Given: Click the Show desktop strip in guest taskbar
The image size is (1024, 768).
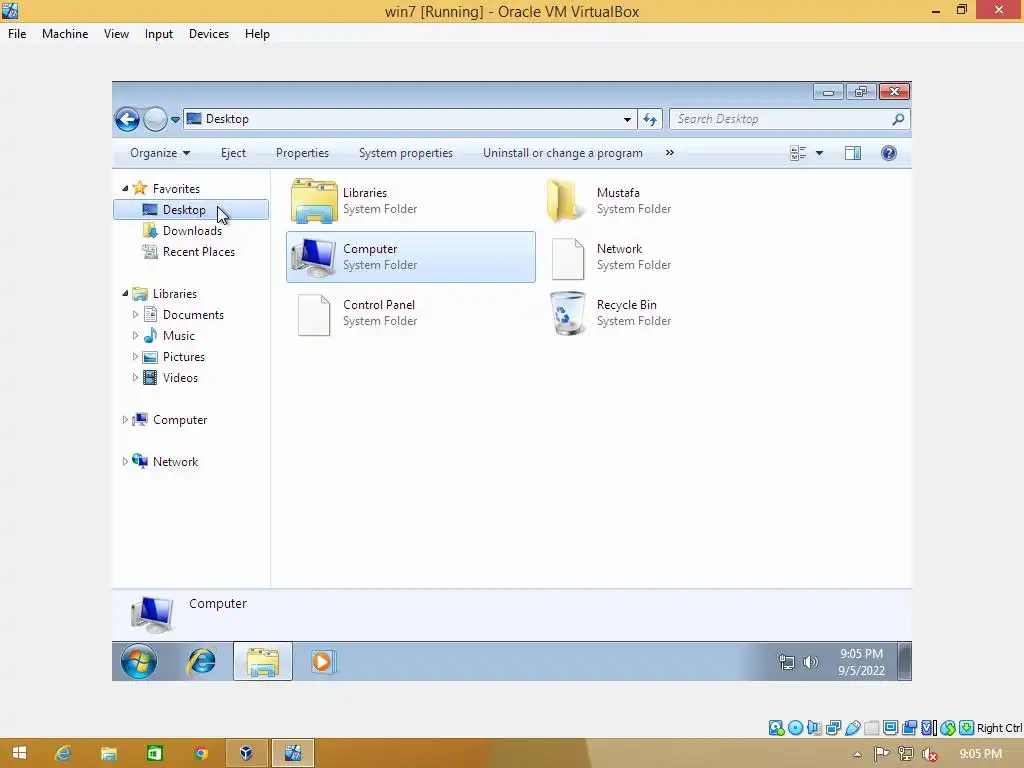Looking at the screenshot, I should 904,662.
